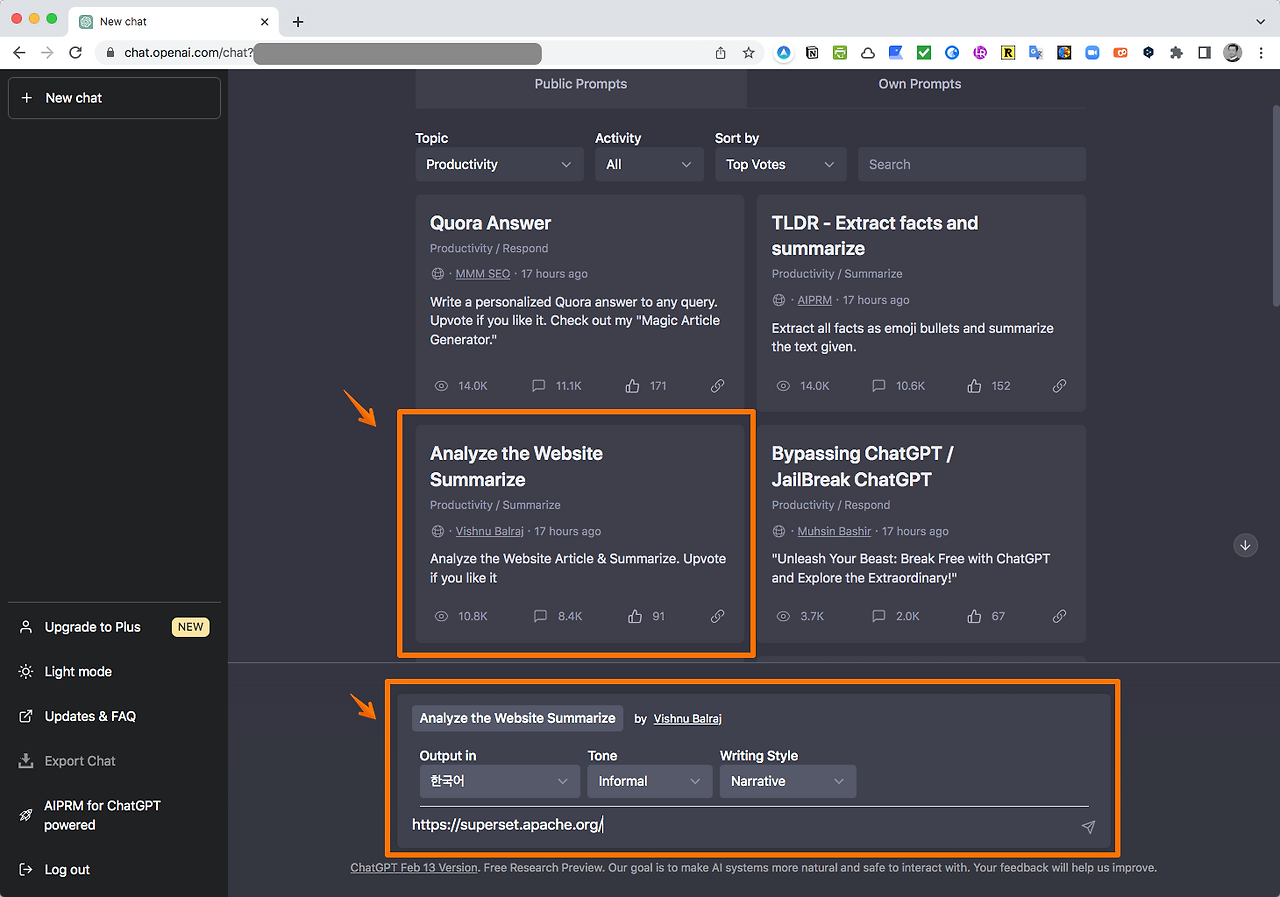The width and height of the screenshot is (1280, 897).
Task: Click the views eye icon on TLDR card
Action: click(784, 386)
